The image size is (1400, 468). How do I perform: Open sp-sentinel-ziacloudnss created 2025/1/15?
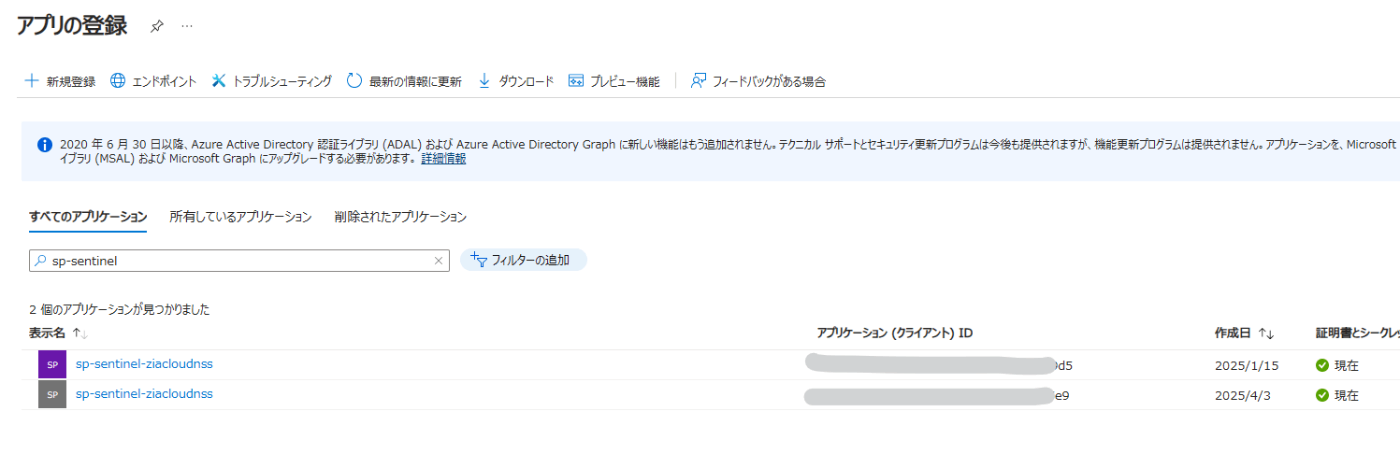(144, 364)
